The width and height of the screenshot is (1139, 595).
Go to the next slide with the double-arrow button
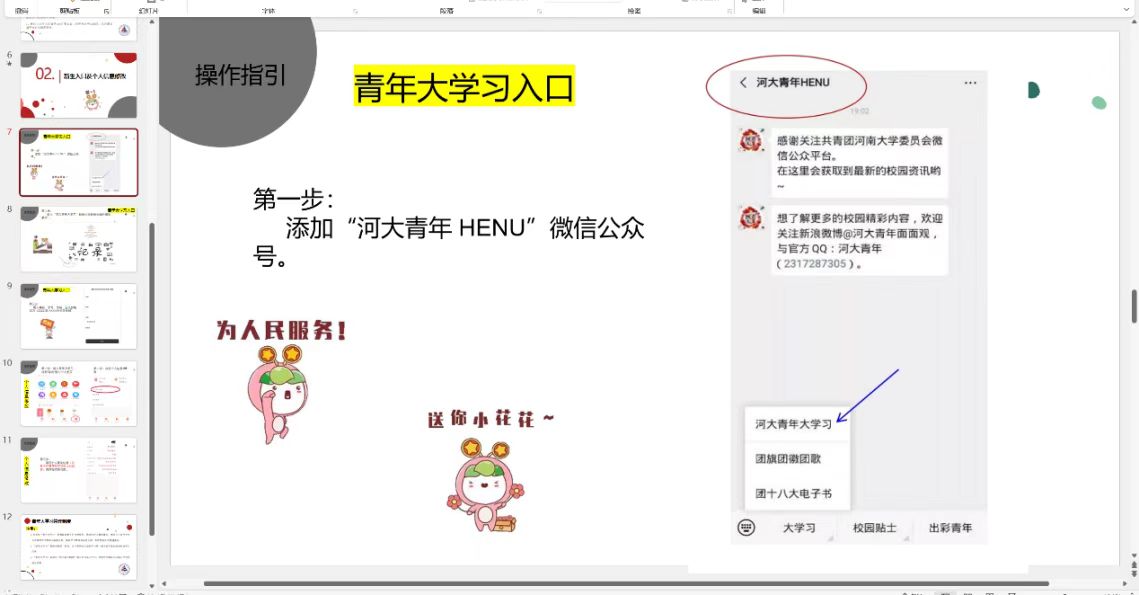pyautogui.click(x=1134, y=572)
